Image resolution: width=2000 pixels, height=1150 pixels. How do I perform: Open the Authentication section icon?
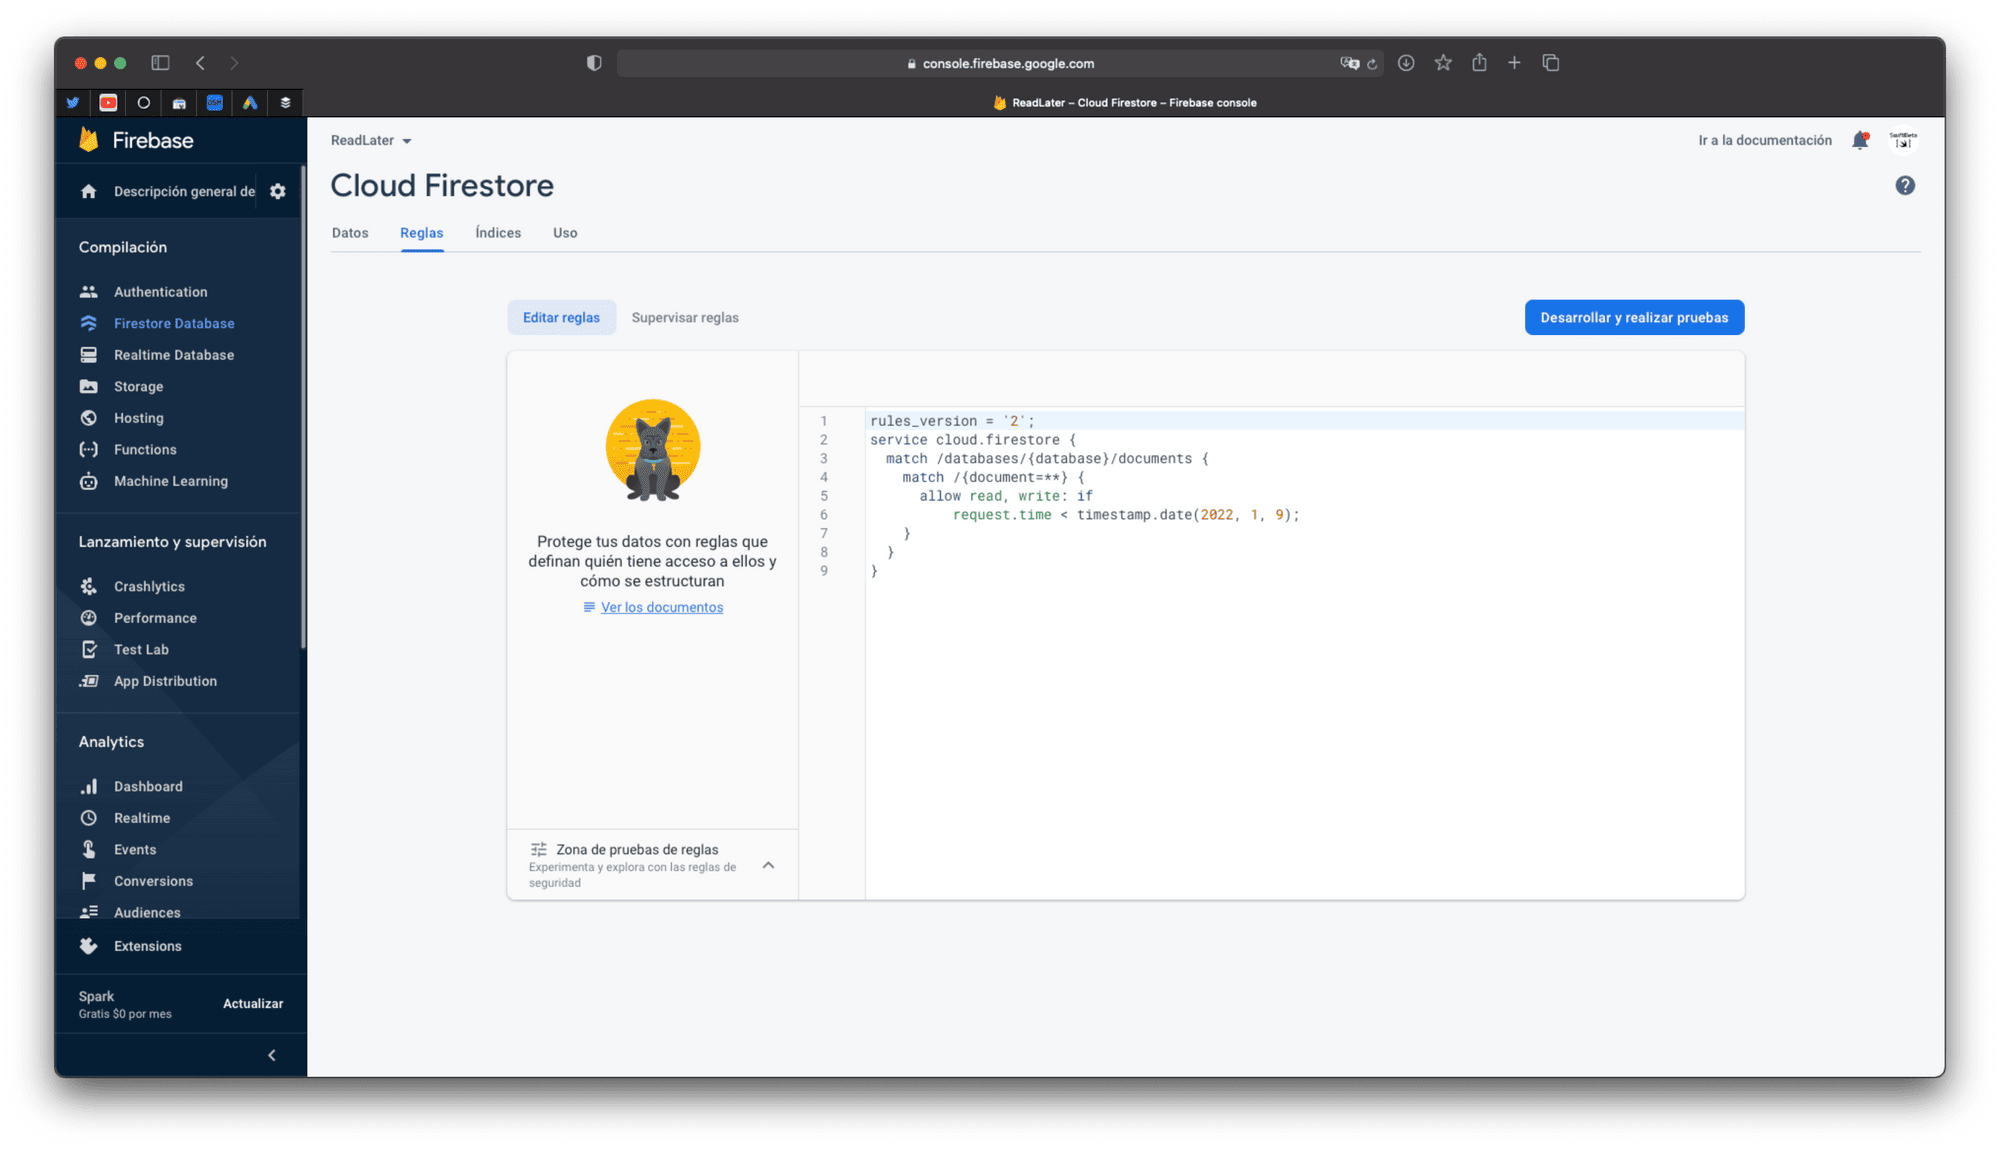click(89, 292)
